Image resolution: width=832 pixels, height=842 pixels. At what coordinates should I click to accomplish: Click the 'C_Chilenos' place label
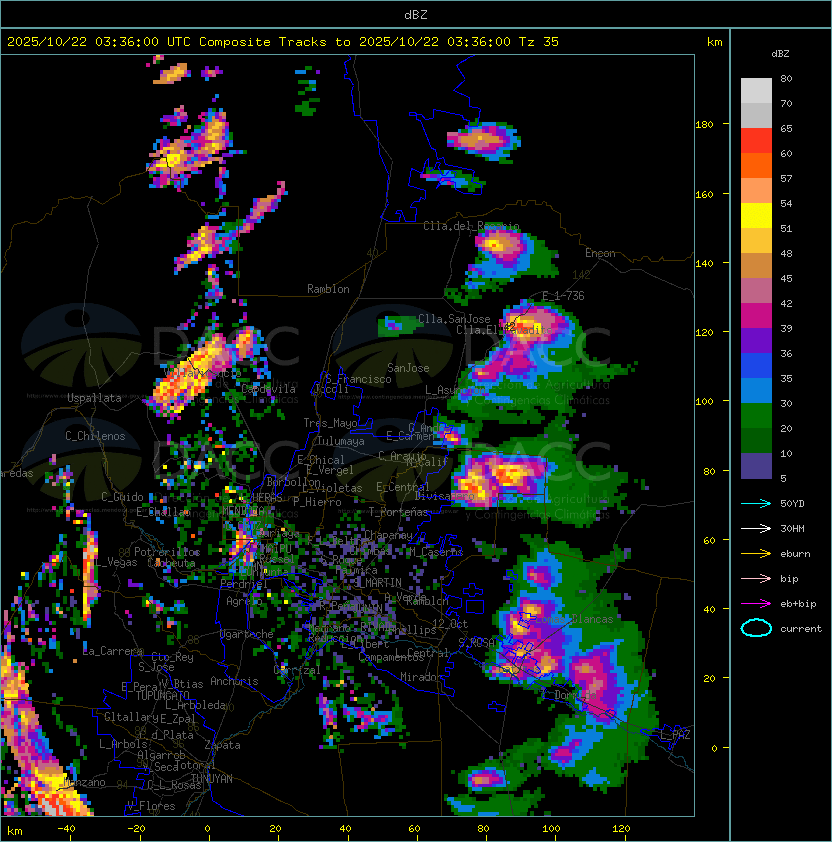coord(95,436)
